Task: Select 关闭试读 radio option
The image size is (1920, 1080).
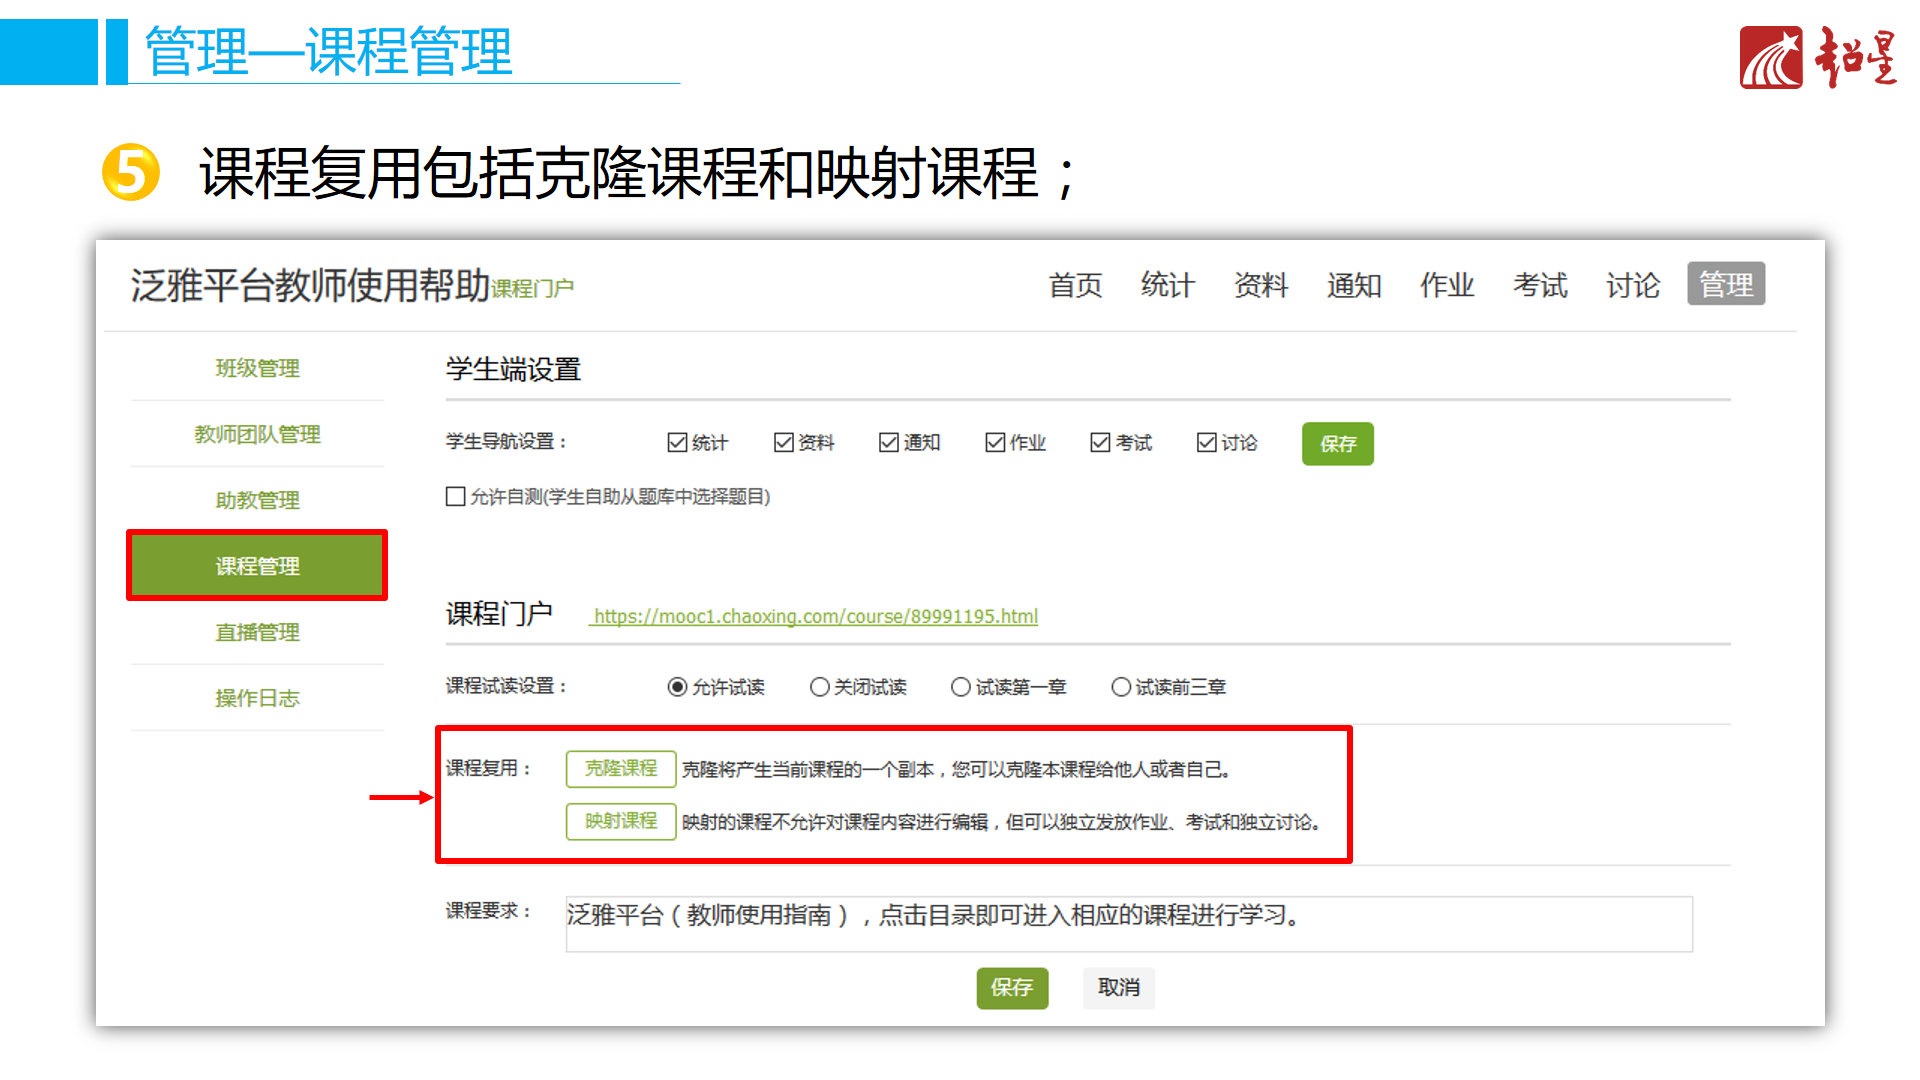Action: (820, 687)
